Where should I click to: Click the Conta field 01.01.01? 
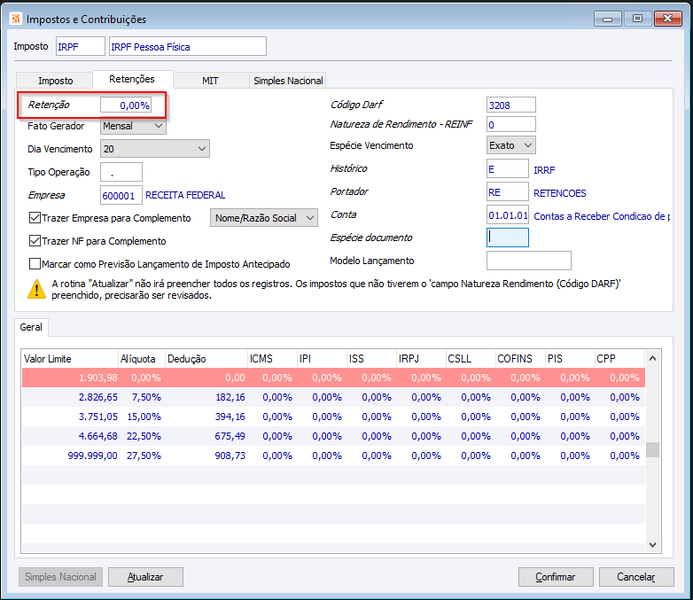[x=507, y=215]
